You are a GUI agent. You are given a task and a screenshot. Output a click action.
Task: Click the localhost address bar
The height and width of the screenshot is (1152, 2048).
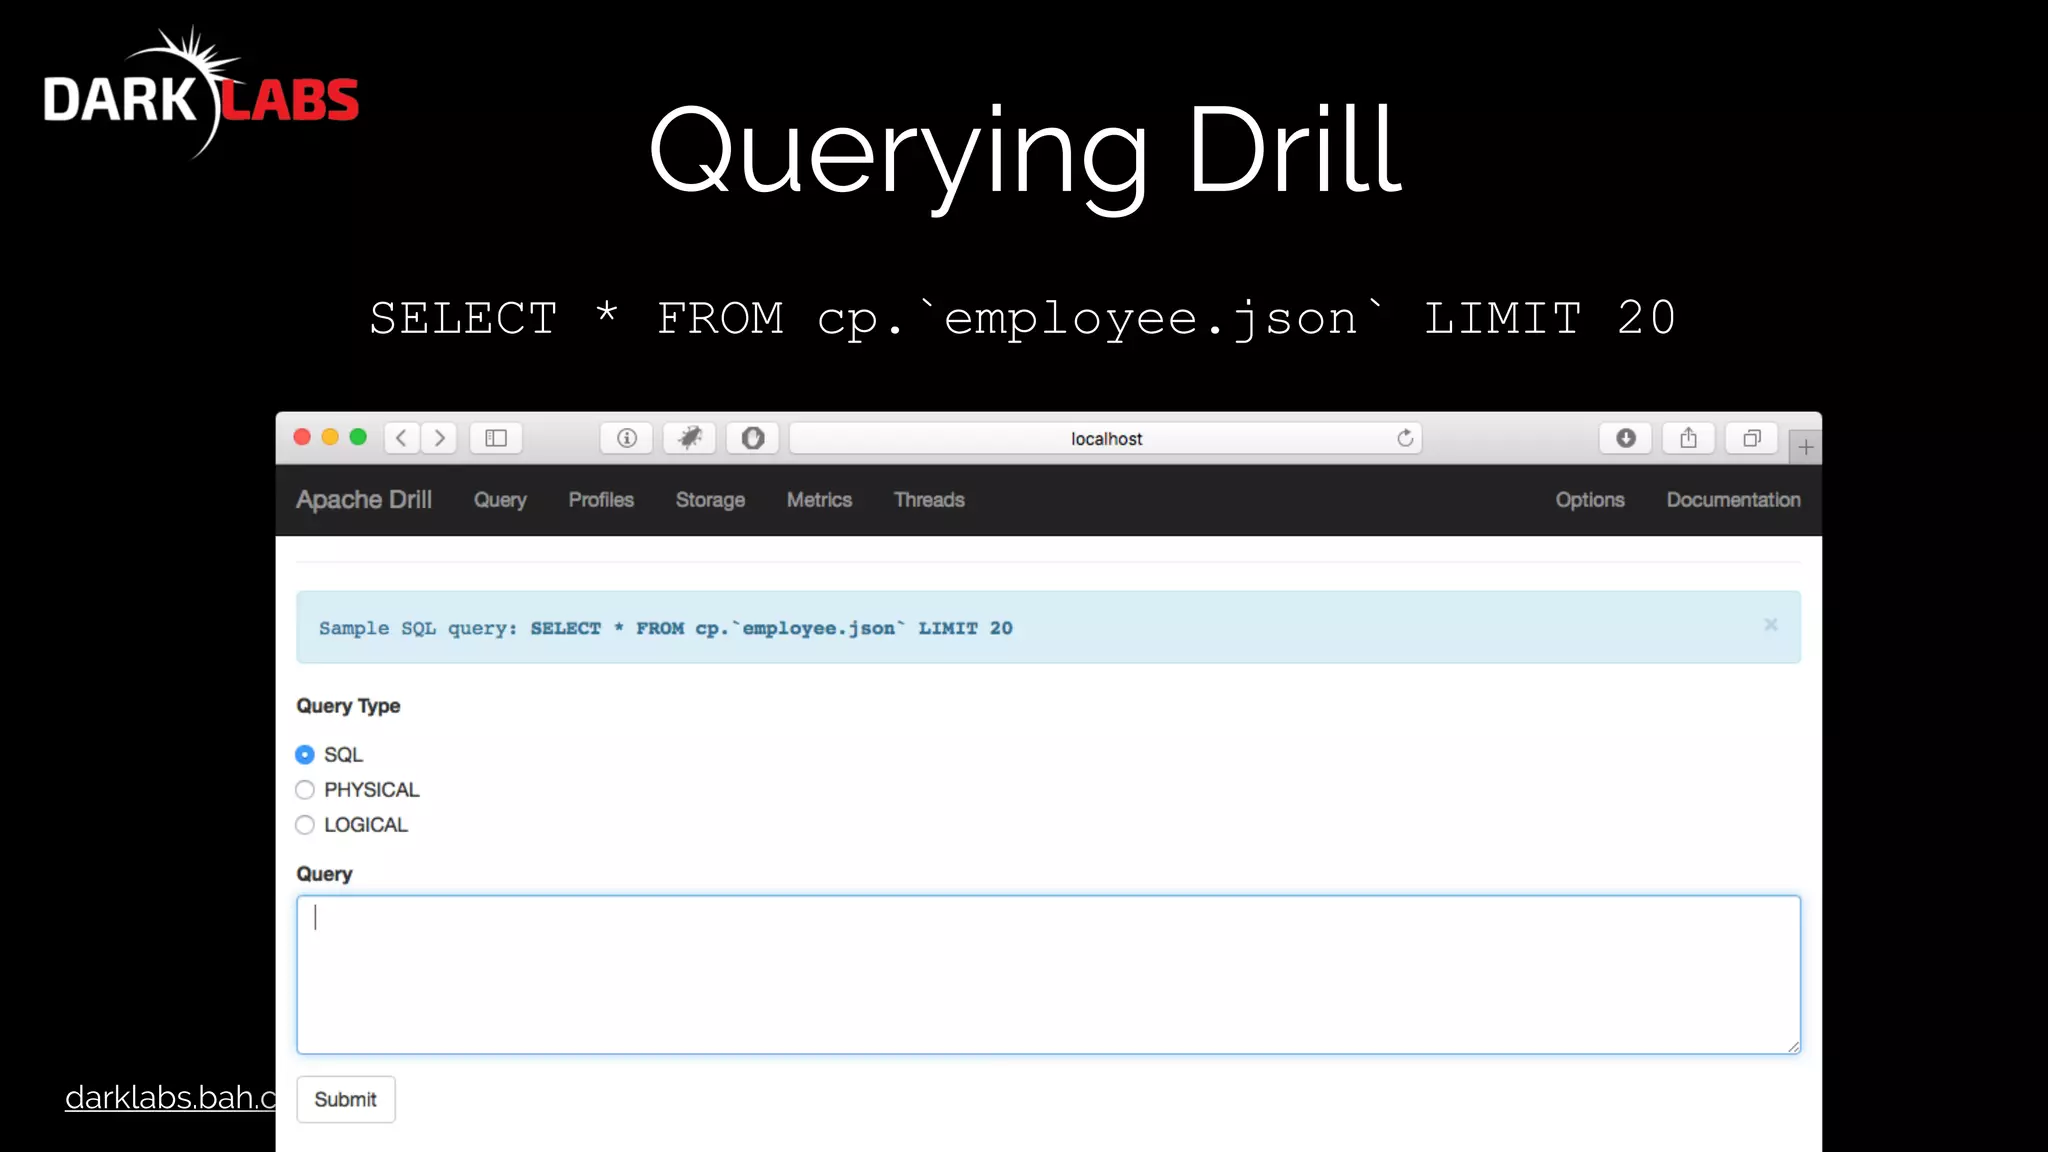(x=1105, y=438)
